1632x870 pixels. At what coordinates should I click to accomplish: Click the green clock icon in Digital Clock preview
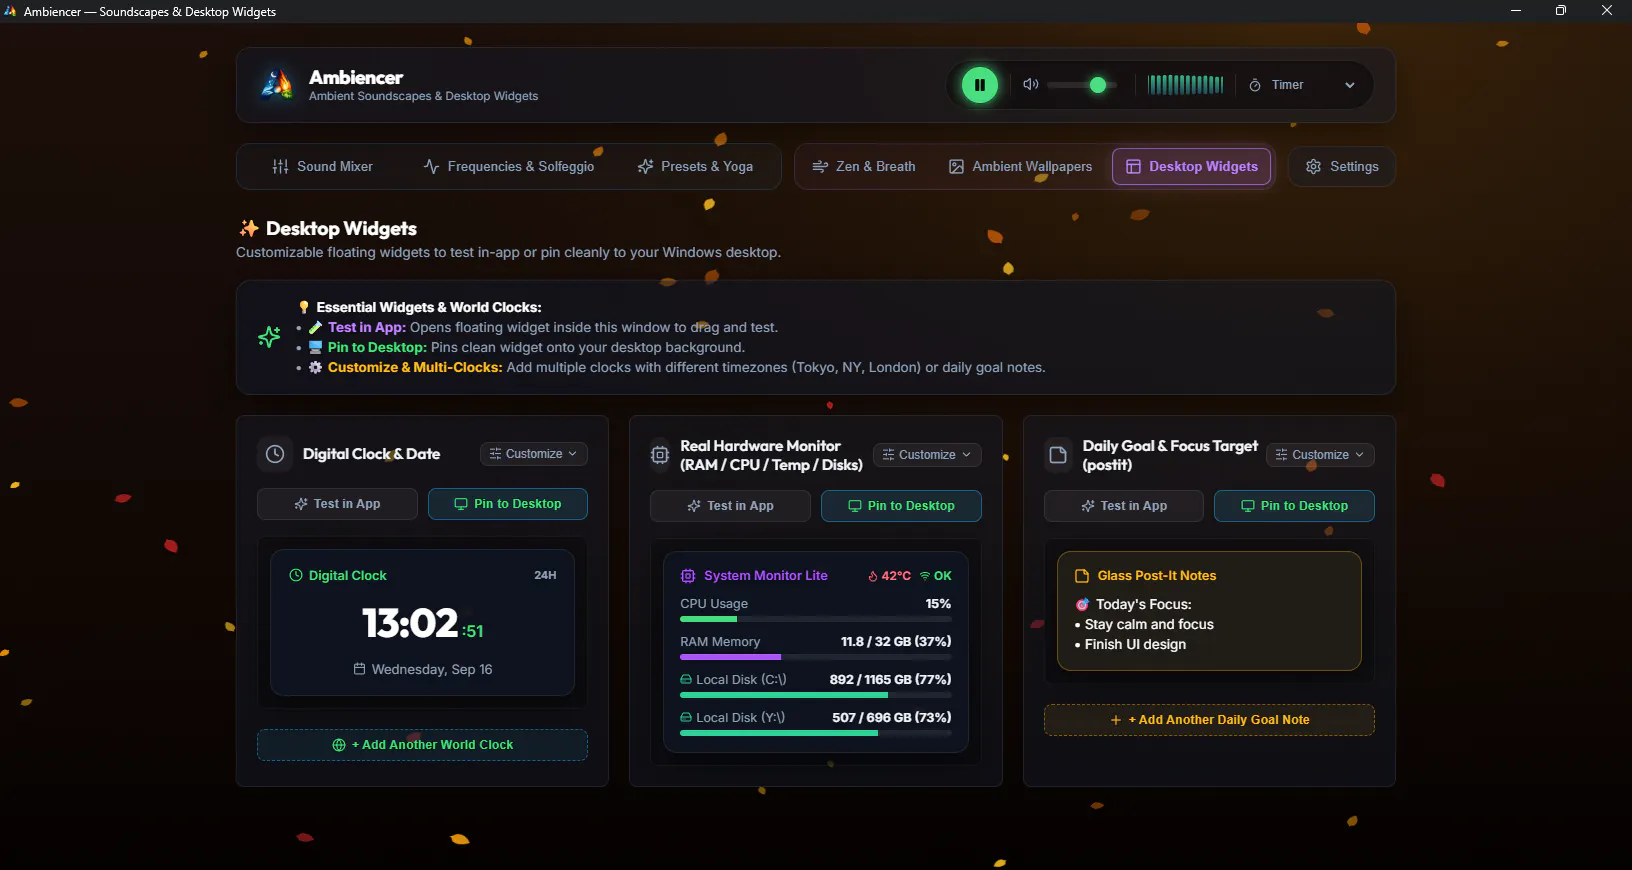[296, 575]
